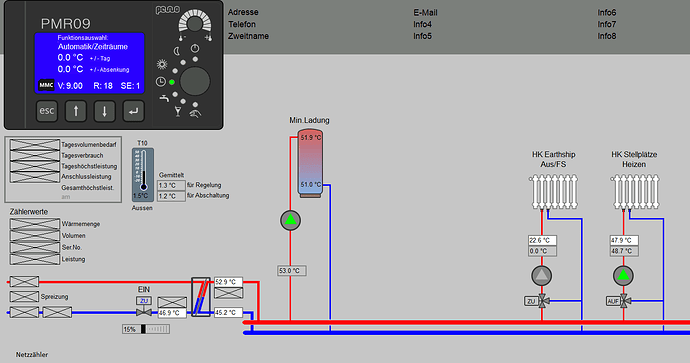Screen dimensions: 690x363
Task: Click the Wärmemenge placeholder box
Action: point(35,224)
